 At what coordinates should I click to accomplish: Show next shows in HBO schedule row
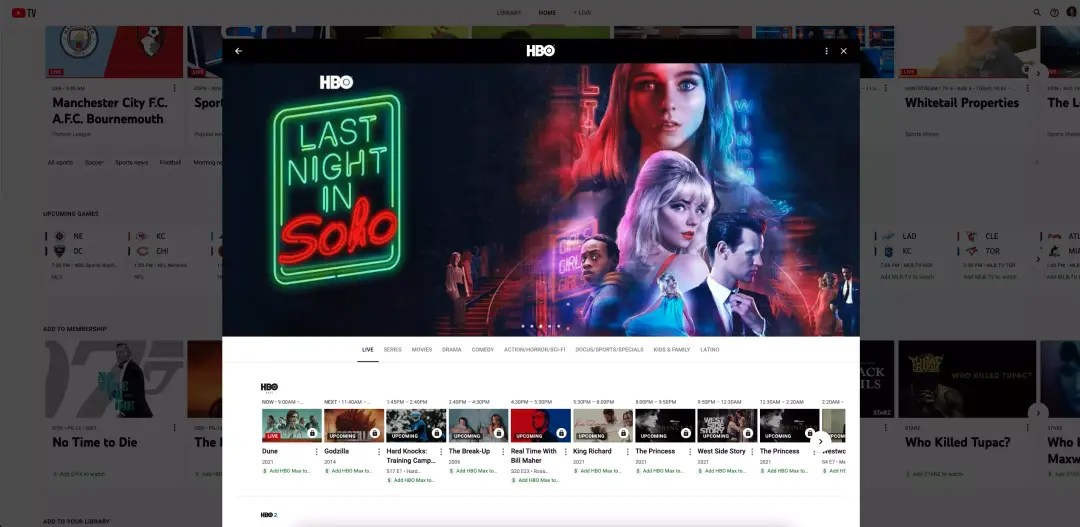820,442
